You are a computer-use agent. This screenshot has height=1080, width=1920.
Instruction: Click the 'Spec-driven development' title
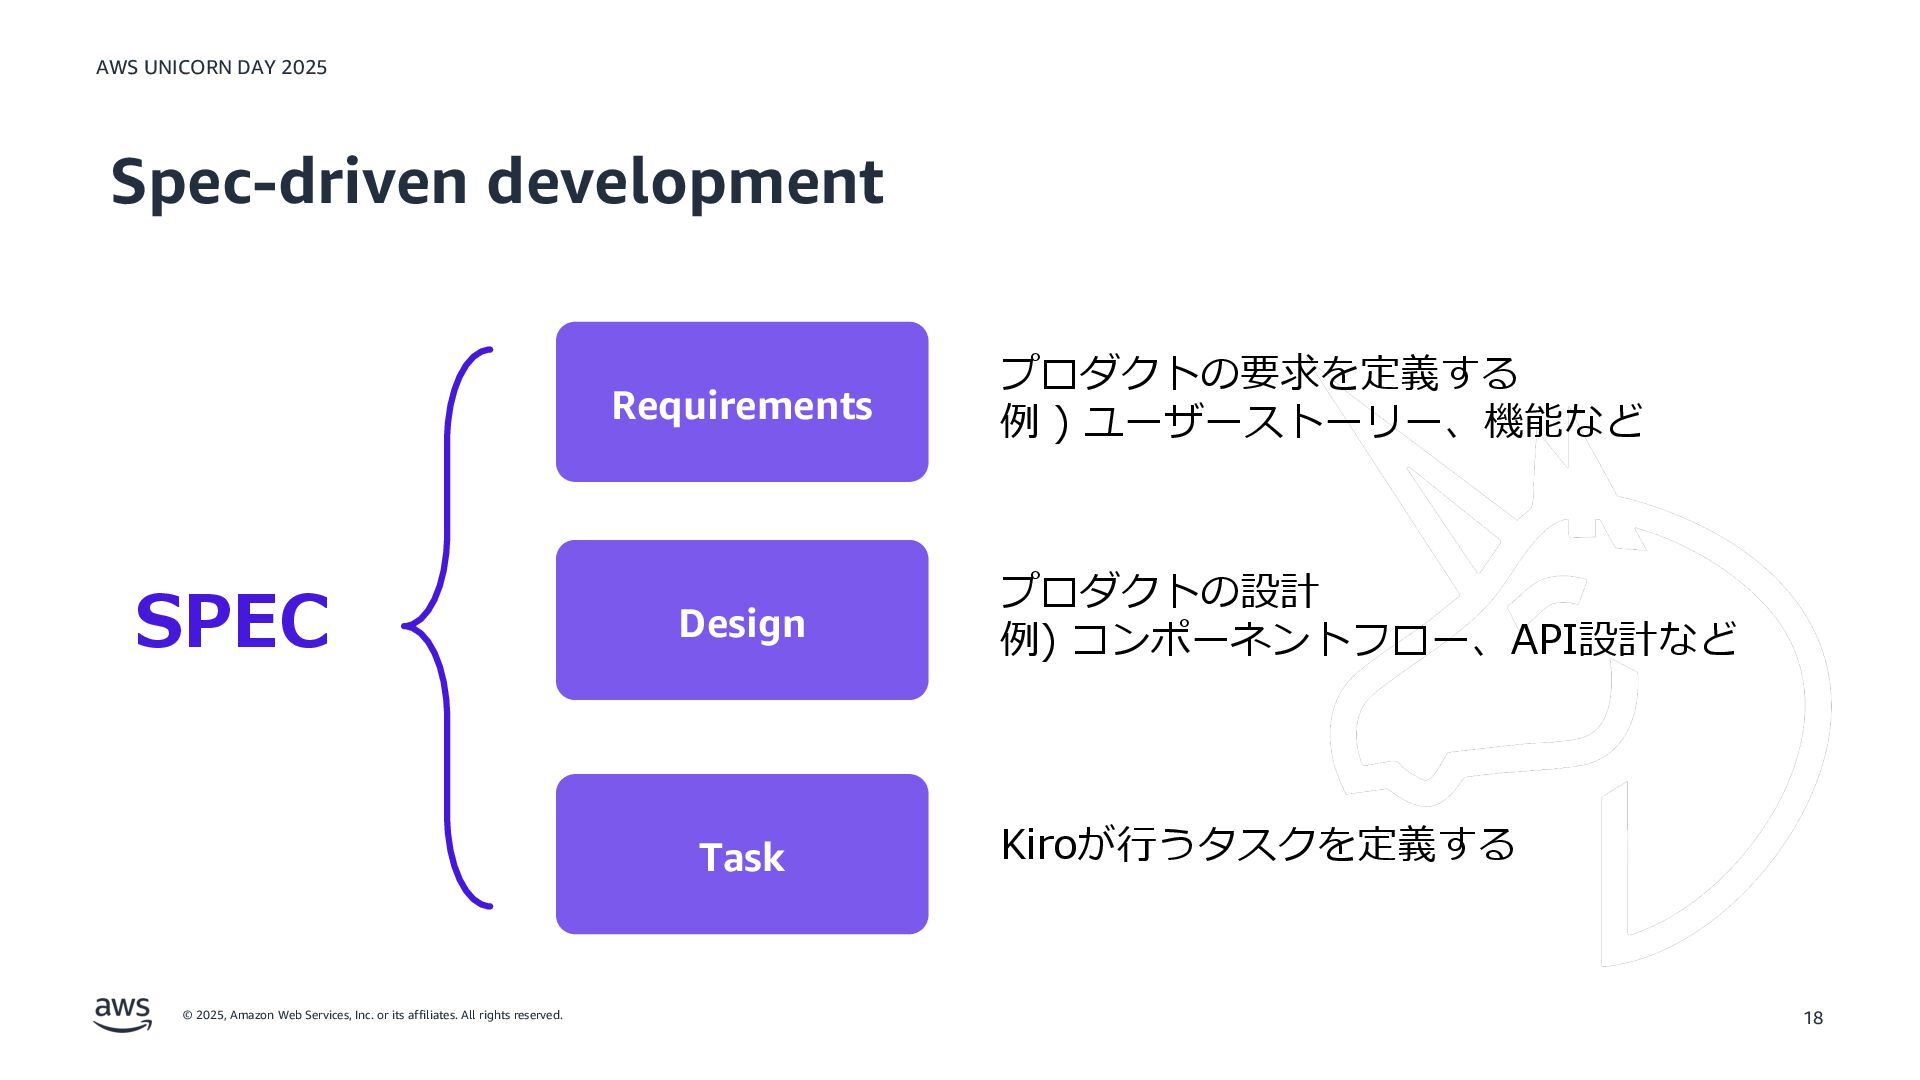point(497,182)
